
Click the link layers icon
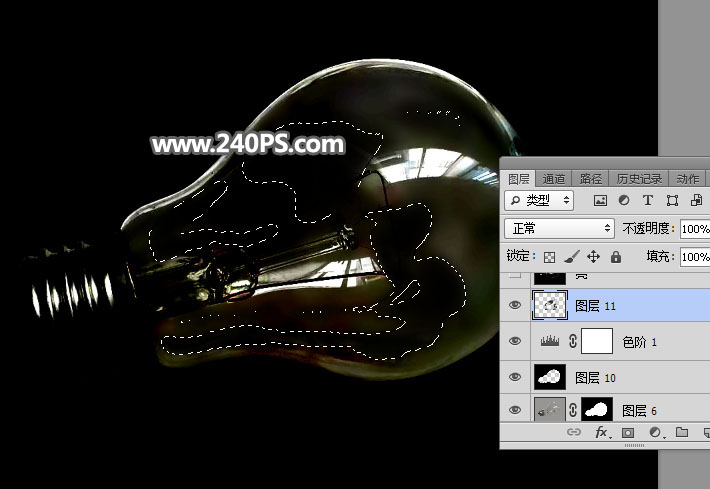coord(574,433)
